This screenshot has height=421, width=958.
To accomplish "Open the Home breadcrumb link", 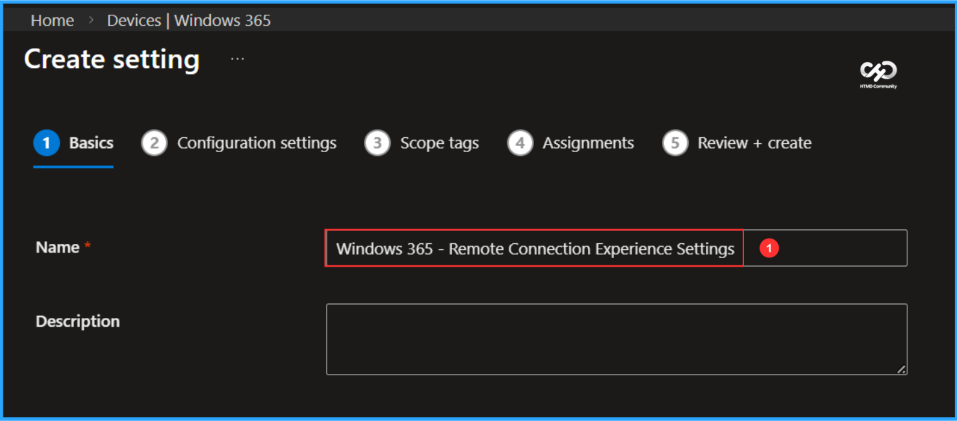I will coord(53,21).
